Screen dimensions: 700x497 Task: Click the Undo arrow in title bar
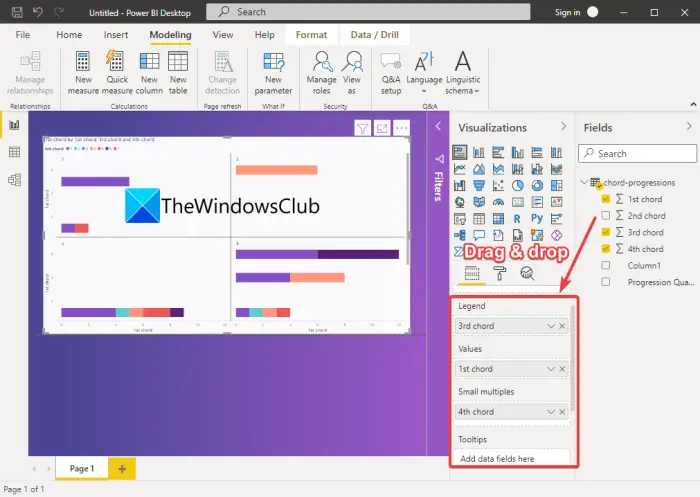point(38,12)
